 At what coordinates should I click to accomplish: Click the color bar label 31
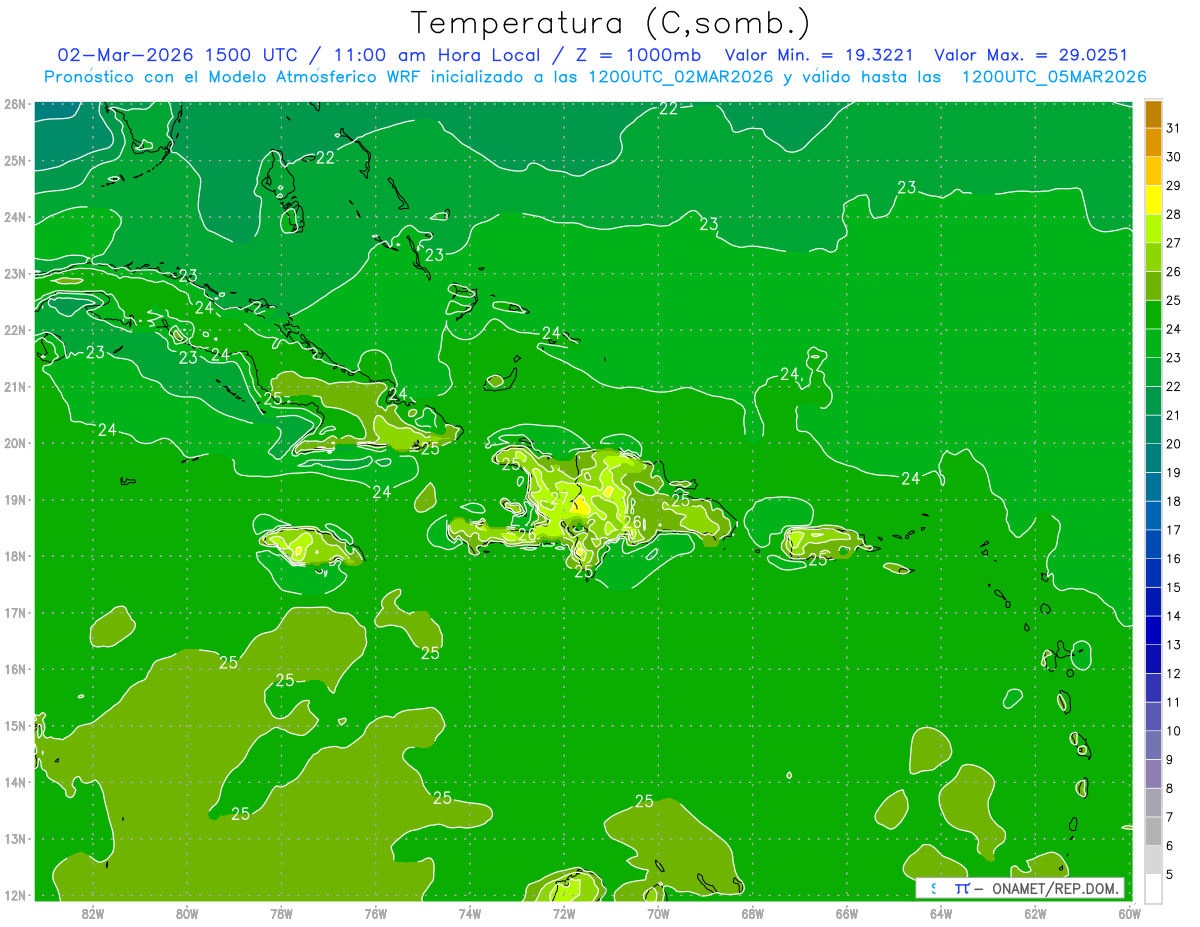click(1174, 126)
